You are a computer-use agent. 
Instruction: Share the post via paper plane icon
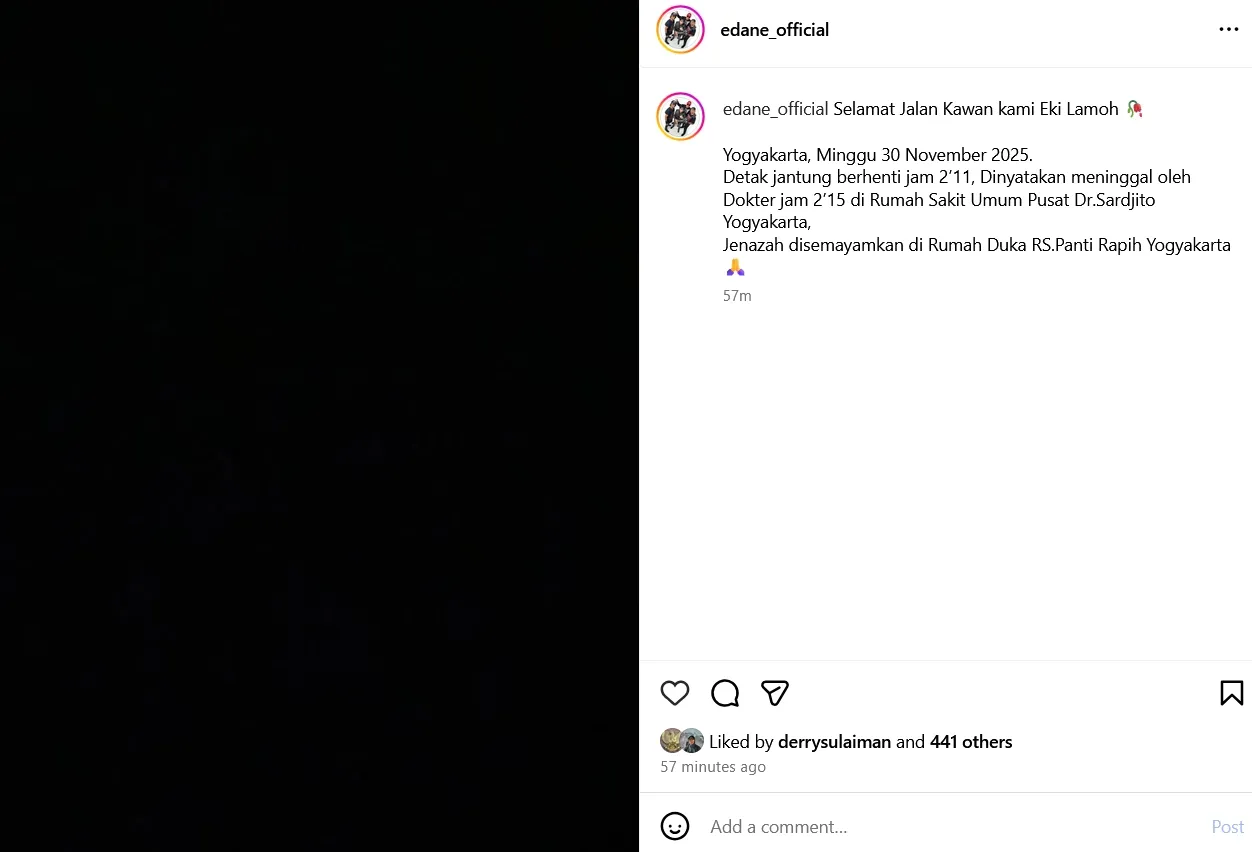pyautogui.click(x=775, y=693)
